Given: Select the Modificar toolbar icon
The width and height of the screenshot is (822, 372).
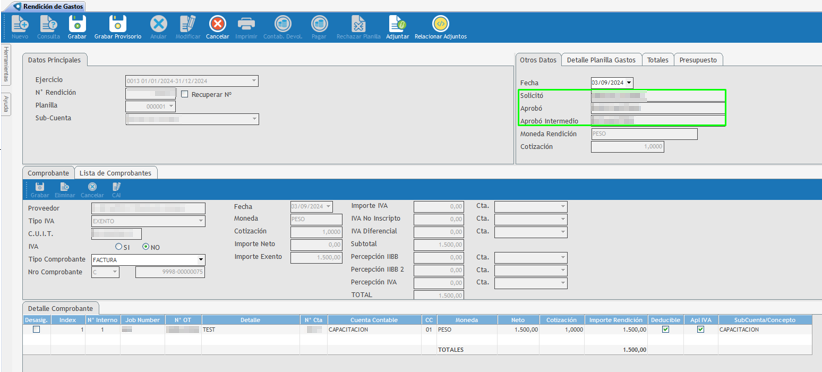Looking at the screenshot, I should coord(188,24).
